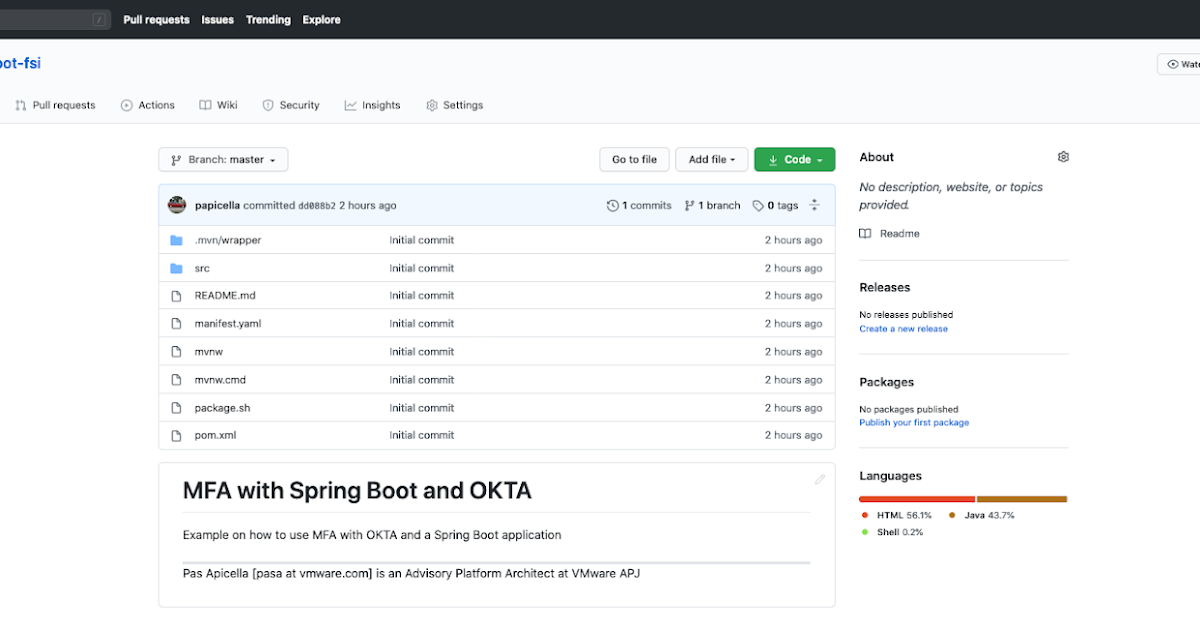Click the Go to file button
1200x630 pixels.
pyautogui.click(x=634, y=159)
